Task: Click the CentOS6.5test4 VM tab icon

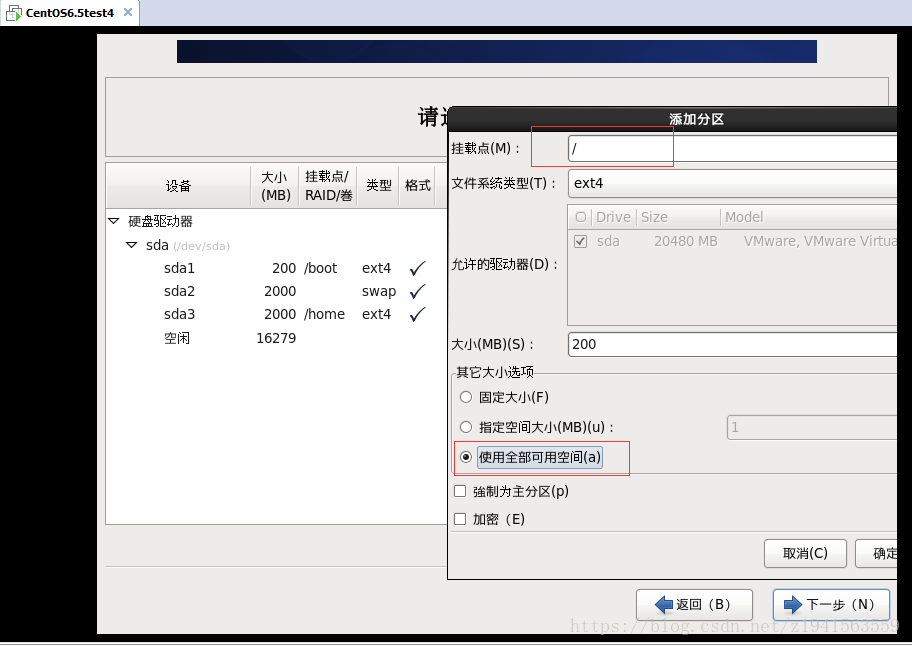Action: (13, 12)
